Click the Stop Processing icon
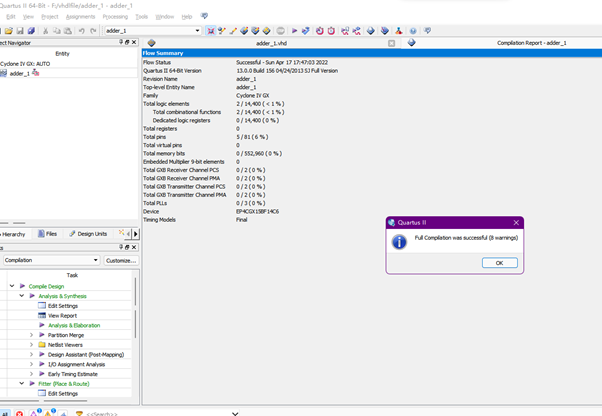602x416 pixels. point(281,31)
